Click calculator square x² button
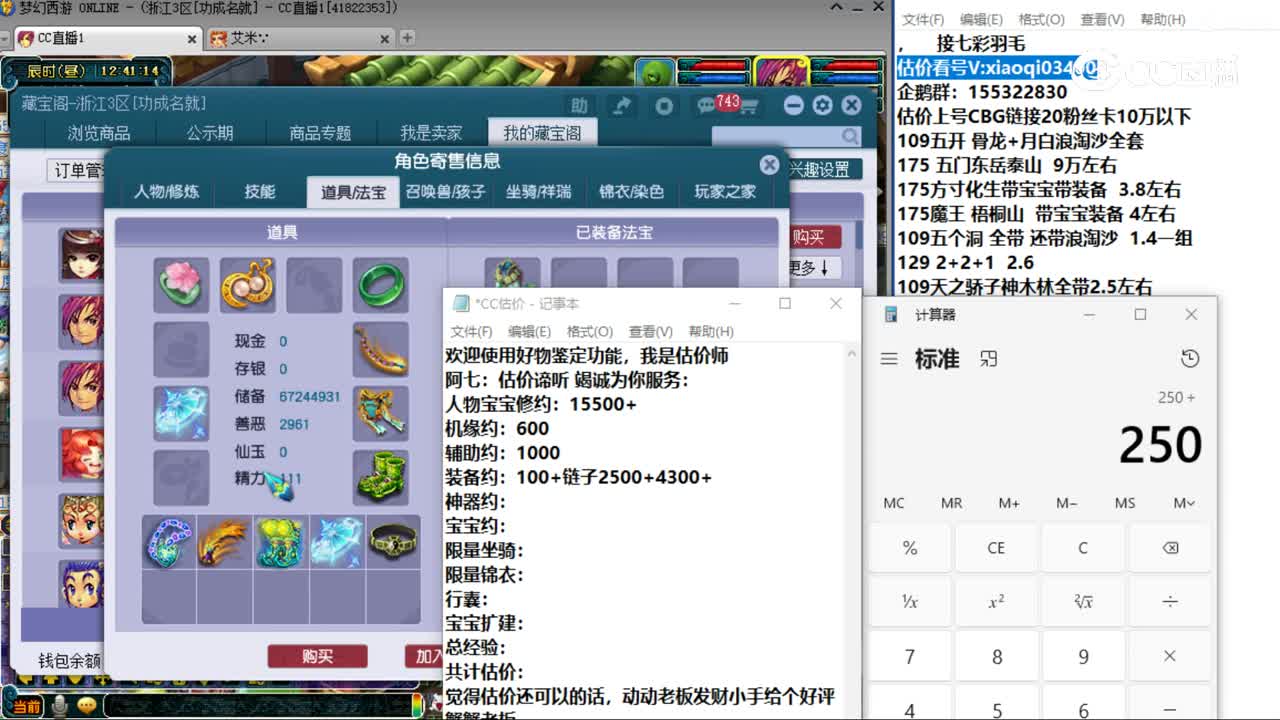1280x720 pixels. coord(996,602)
